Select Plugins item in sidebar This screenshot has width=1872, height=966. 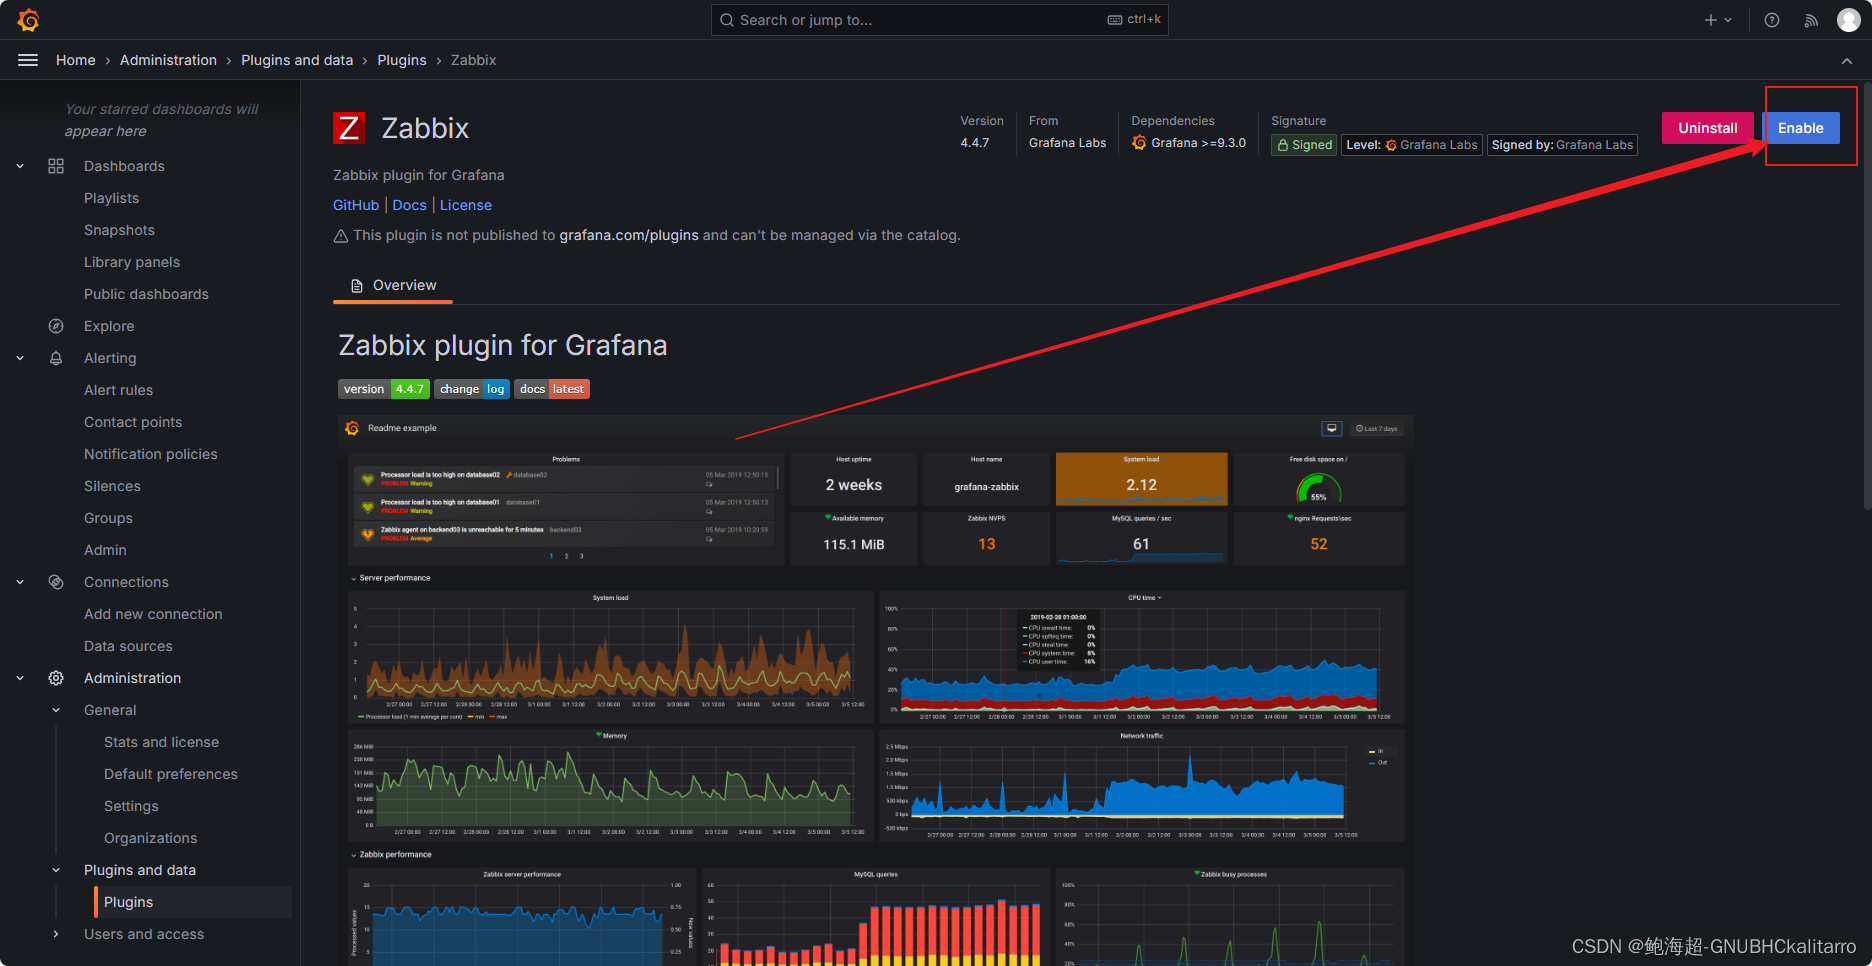coord(193,902)
